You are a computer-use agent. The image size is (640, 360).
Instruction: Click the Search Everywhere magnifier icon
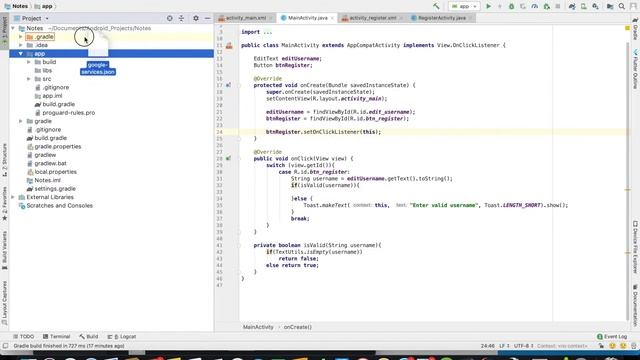622,6
